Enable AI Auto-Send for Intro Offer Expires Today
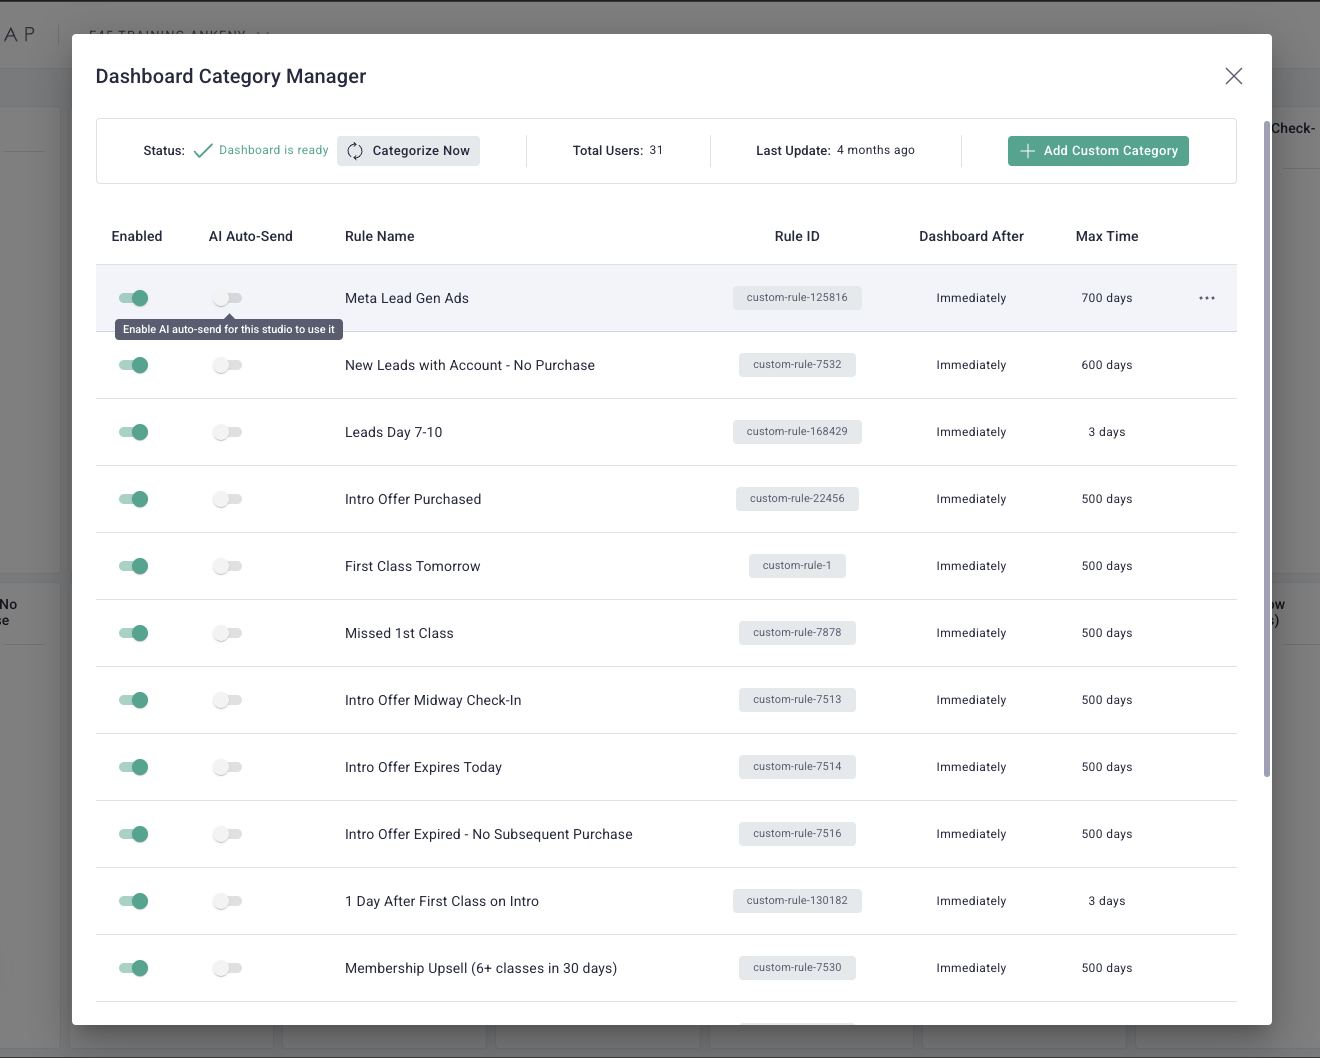 pos(227,767)
